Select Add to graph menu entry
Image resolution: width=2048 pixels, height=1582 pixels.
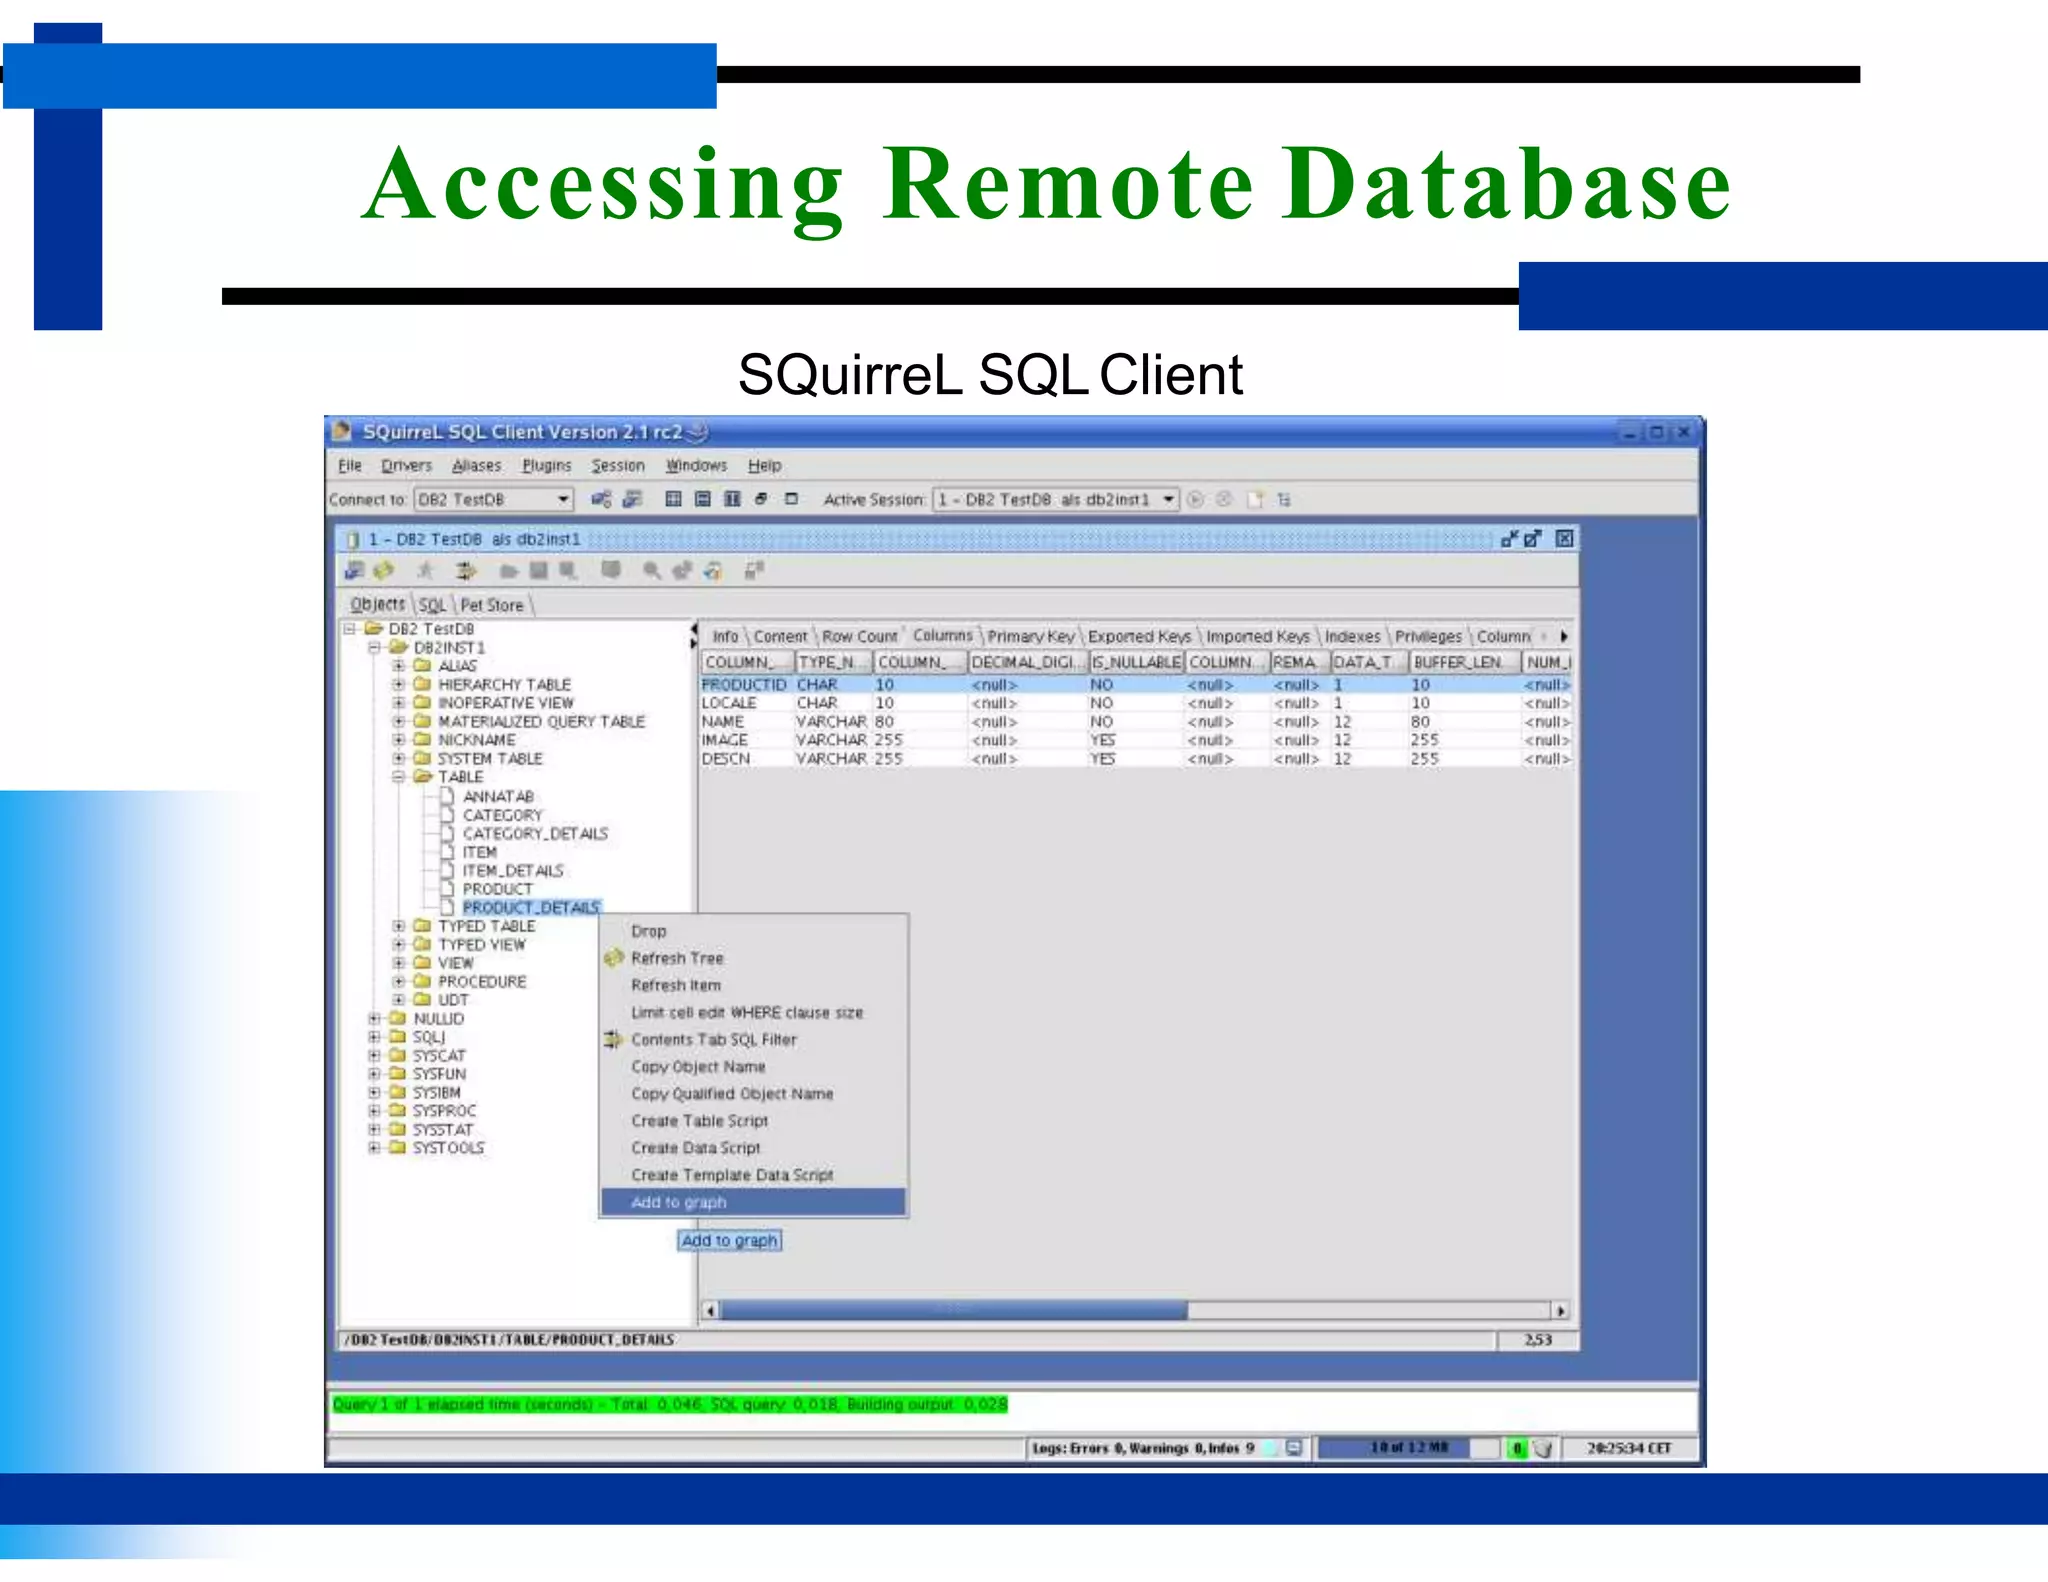point(679,1202)
